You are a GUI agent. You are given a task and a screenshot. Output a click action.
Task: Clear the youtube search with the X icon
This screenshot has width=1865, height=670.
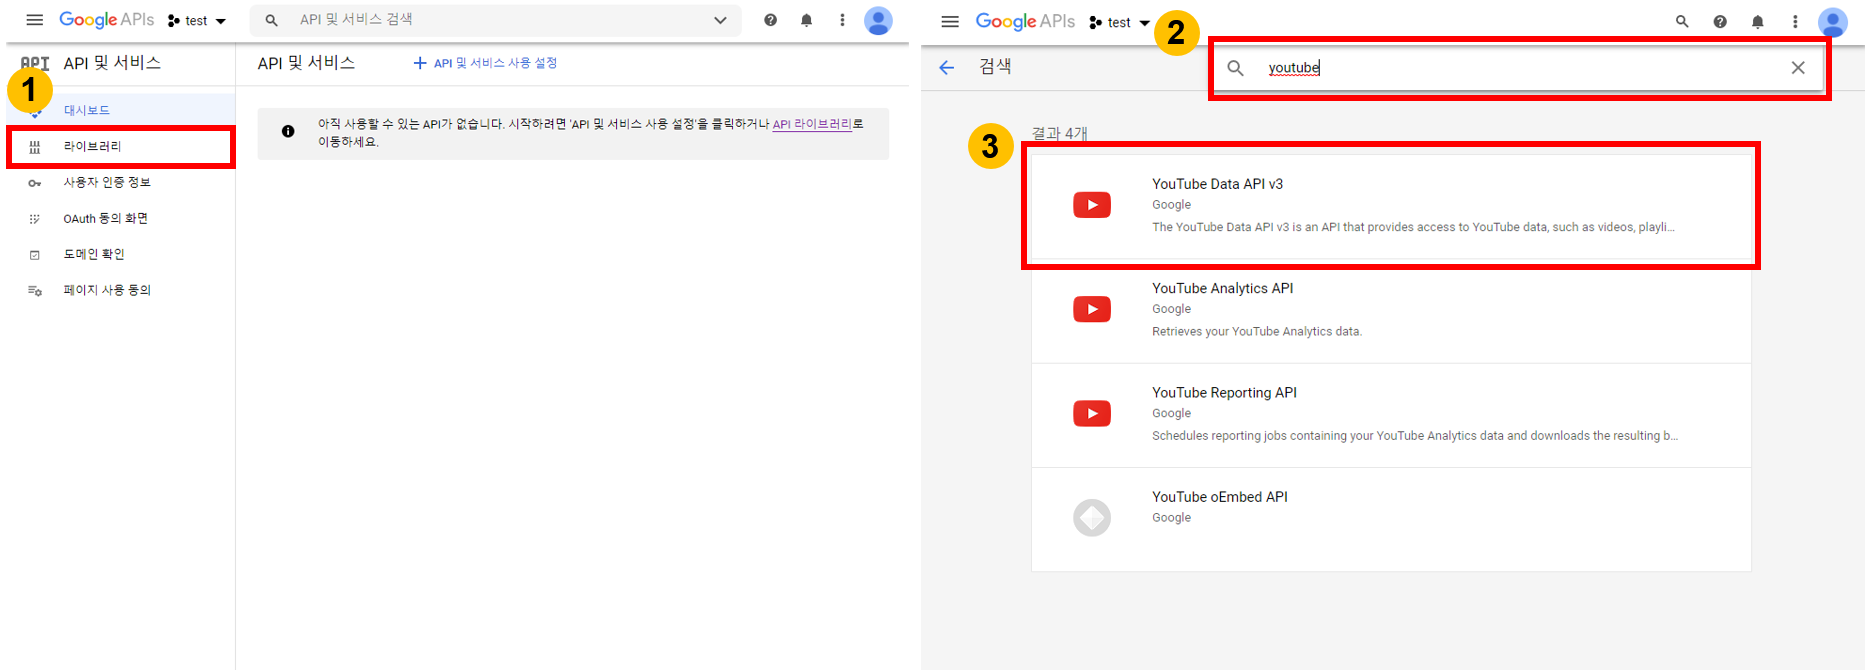pos(1798,68)
